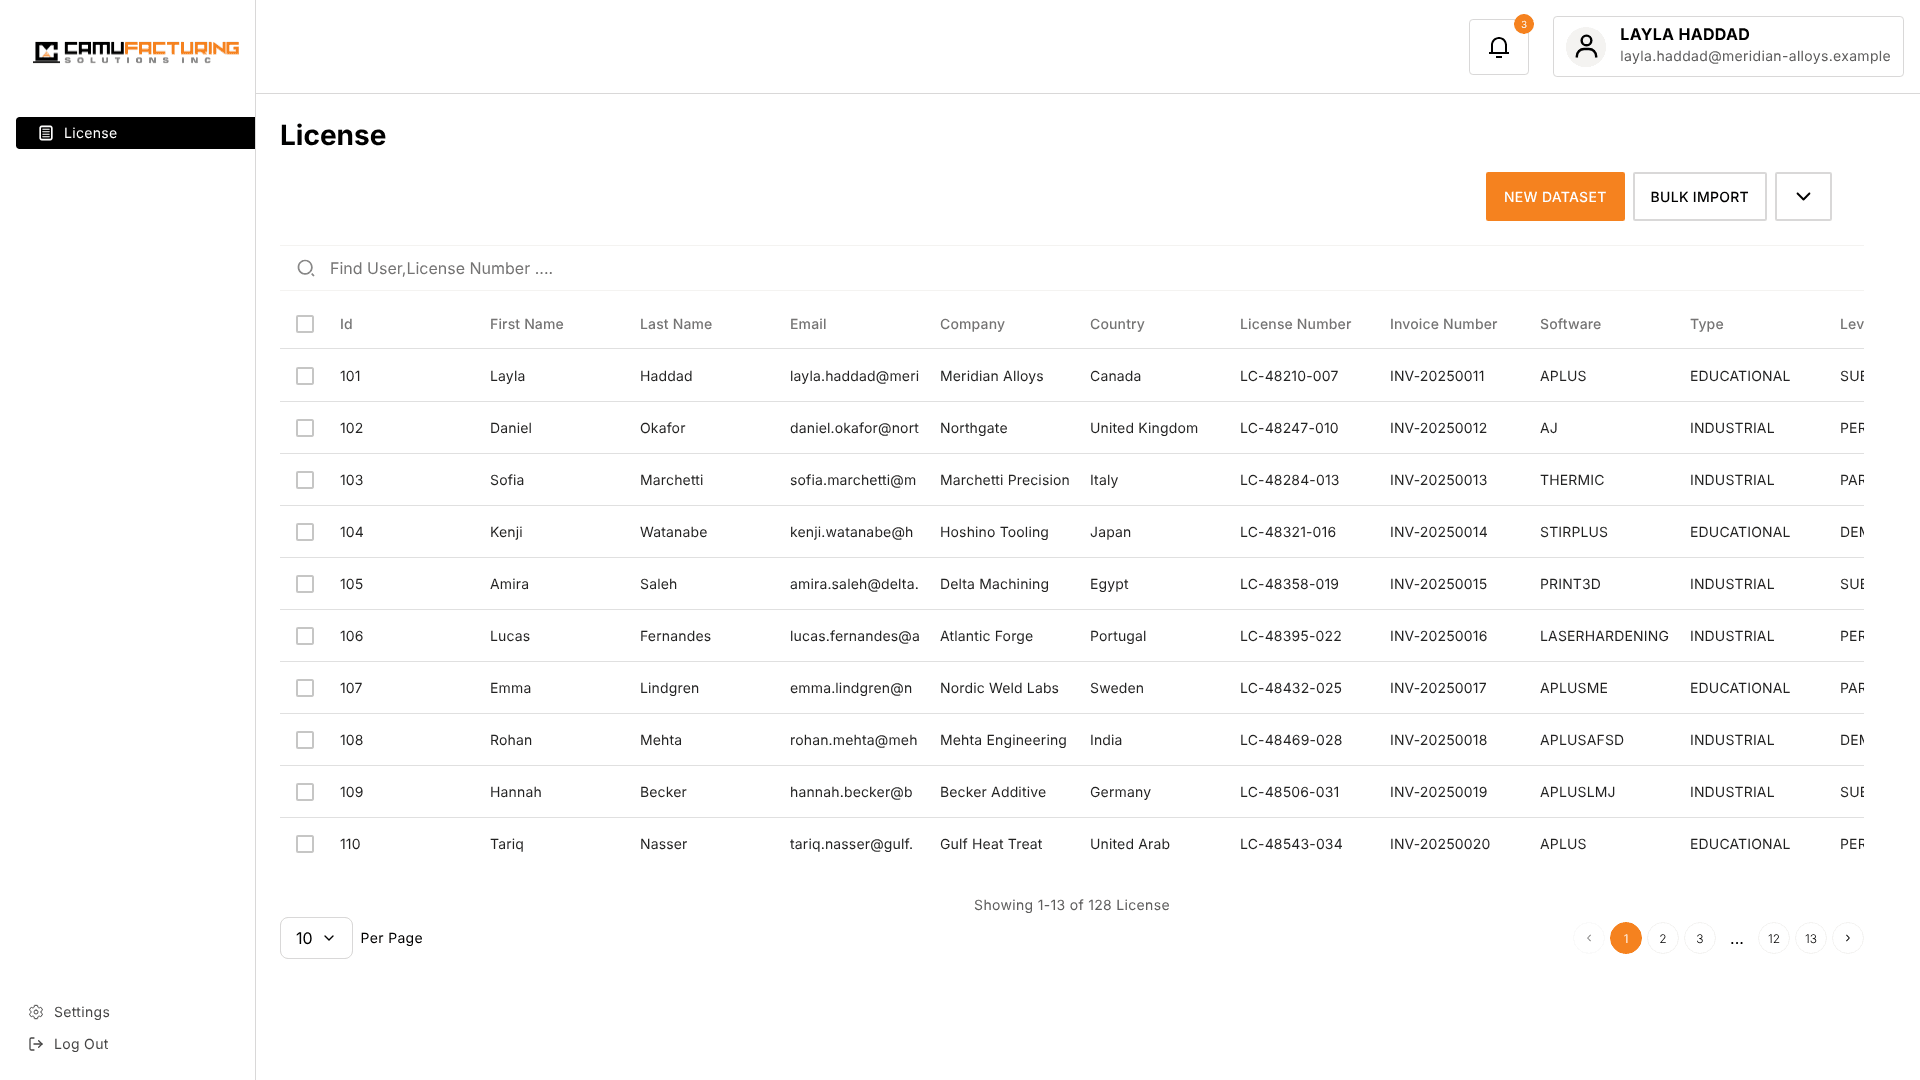Click the search magnifier icon
Viewport: 1920px width, 1080px height.
(x=306, y=268)
